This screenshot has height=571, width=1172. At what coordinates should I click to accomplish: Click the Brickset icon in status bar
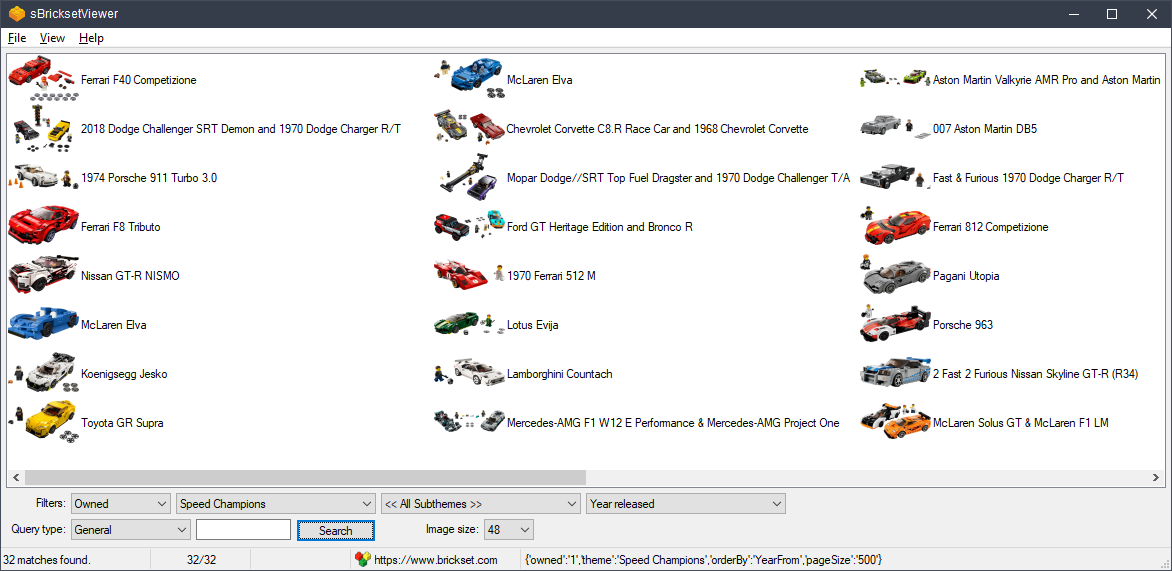(363, 560)
